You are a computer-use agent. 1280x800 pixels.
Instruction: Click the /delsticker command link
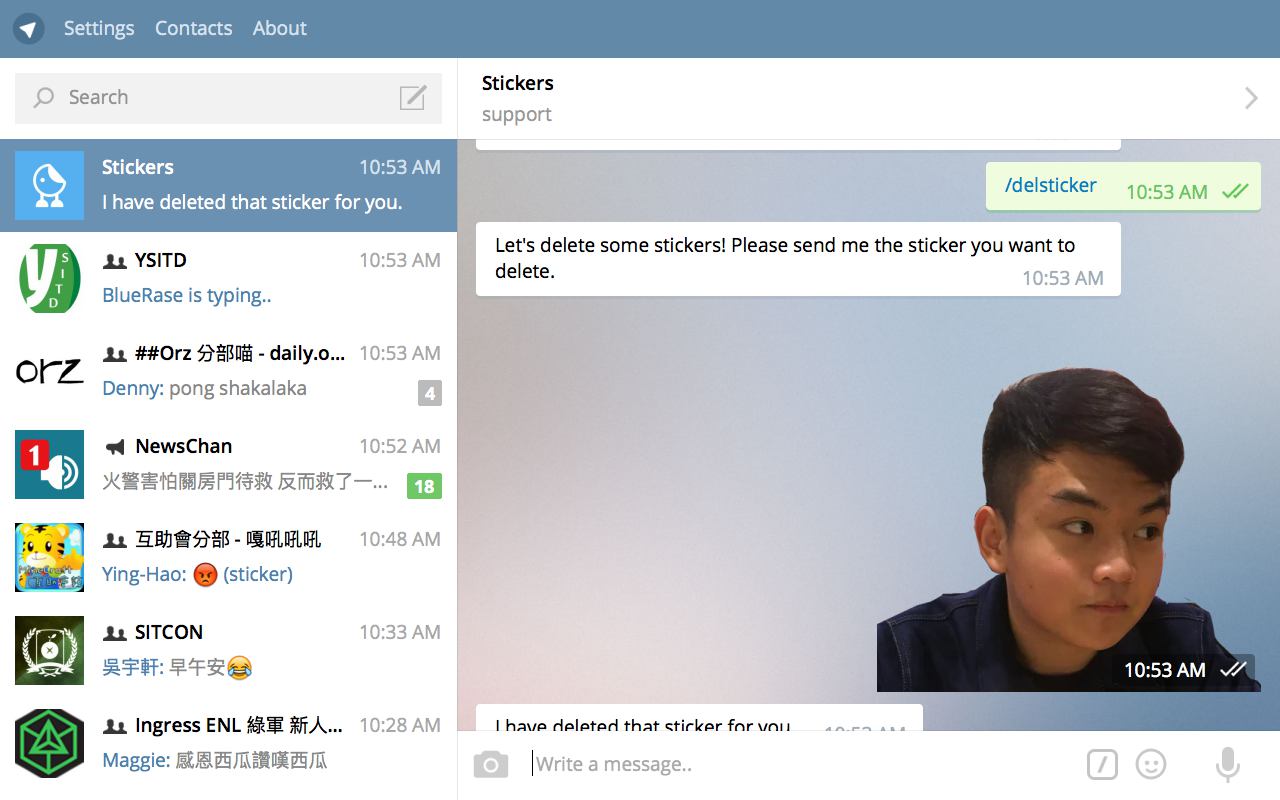pos(1051,185)
